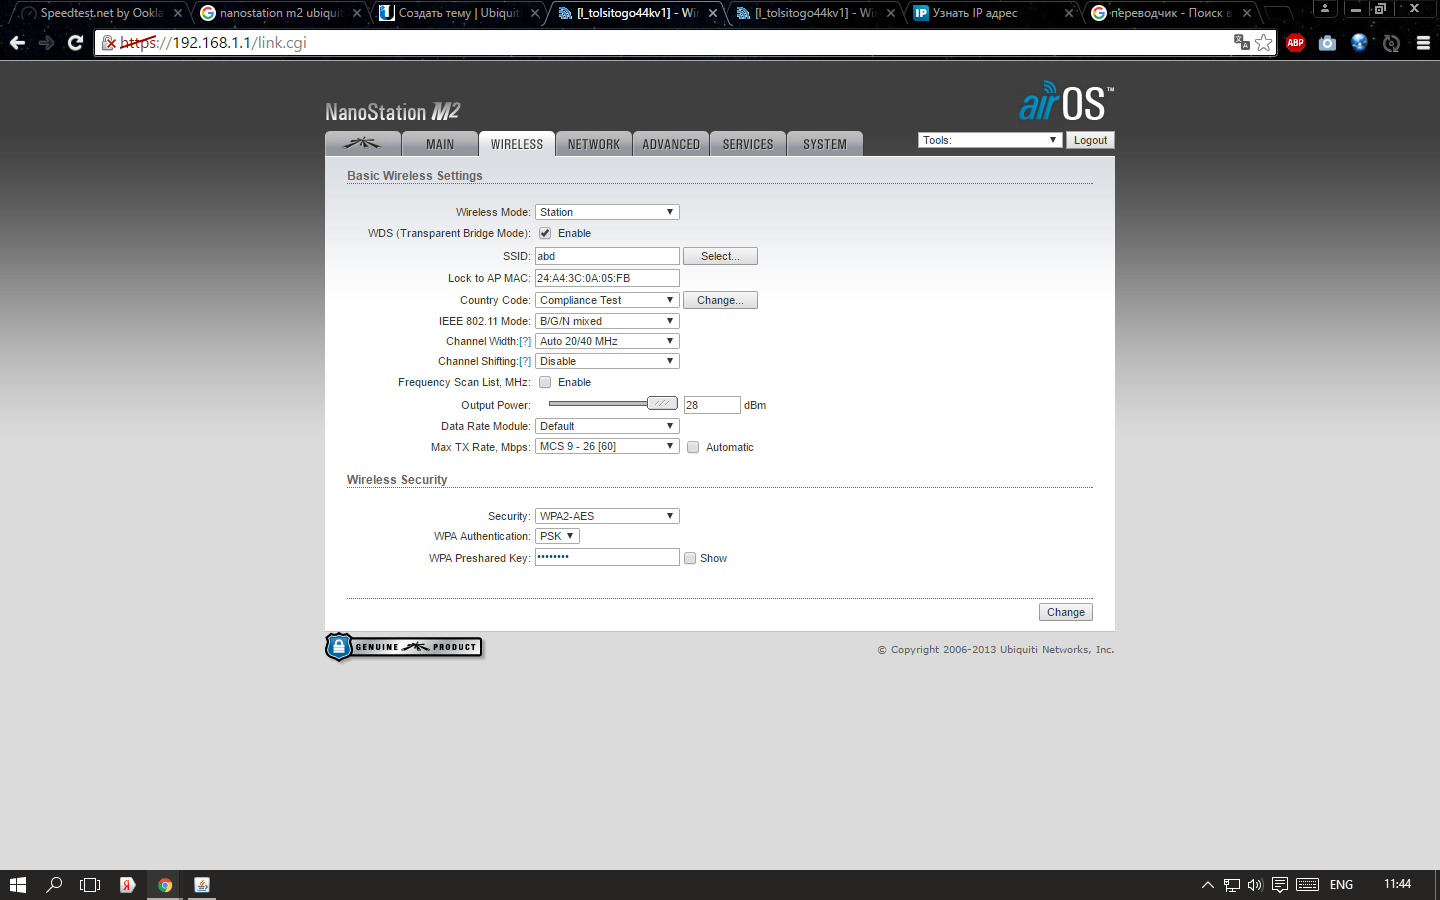This screenshot has height=900, width=1440.
Task: Switch to the MAIN tab
Action: [x=440, y=144]
